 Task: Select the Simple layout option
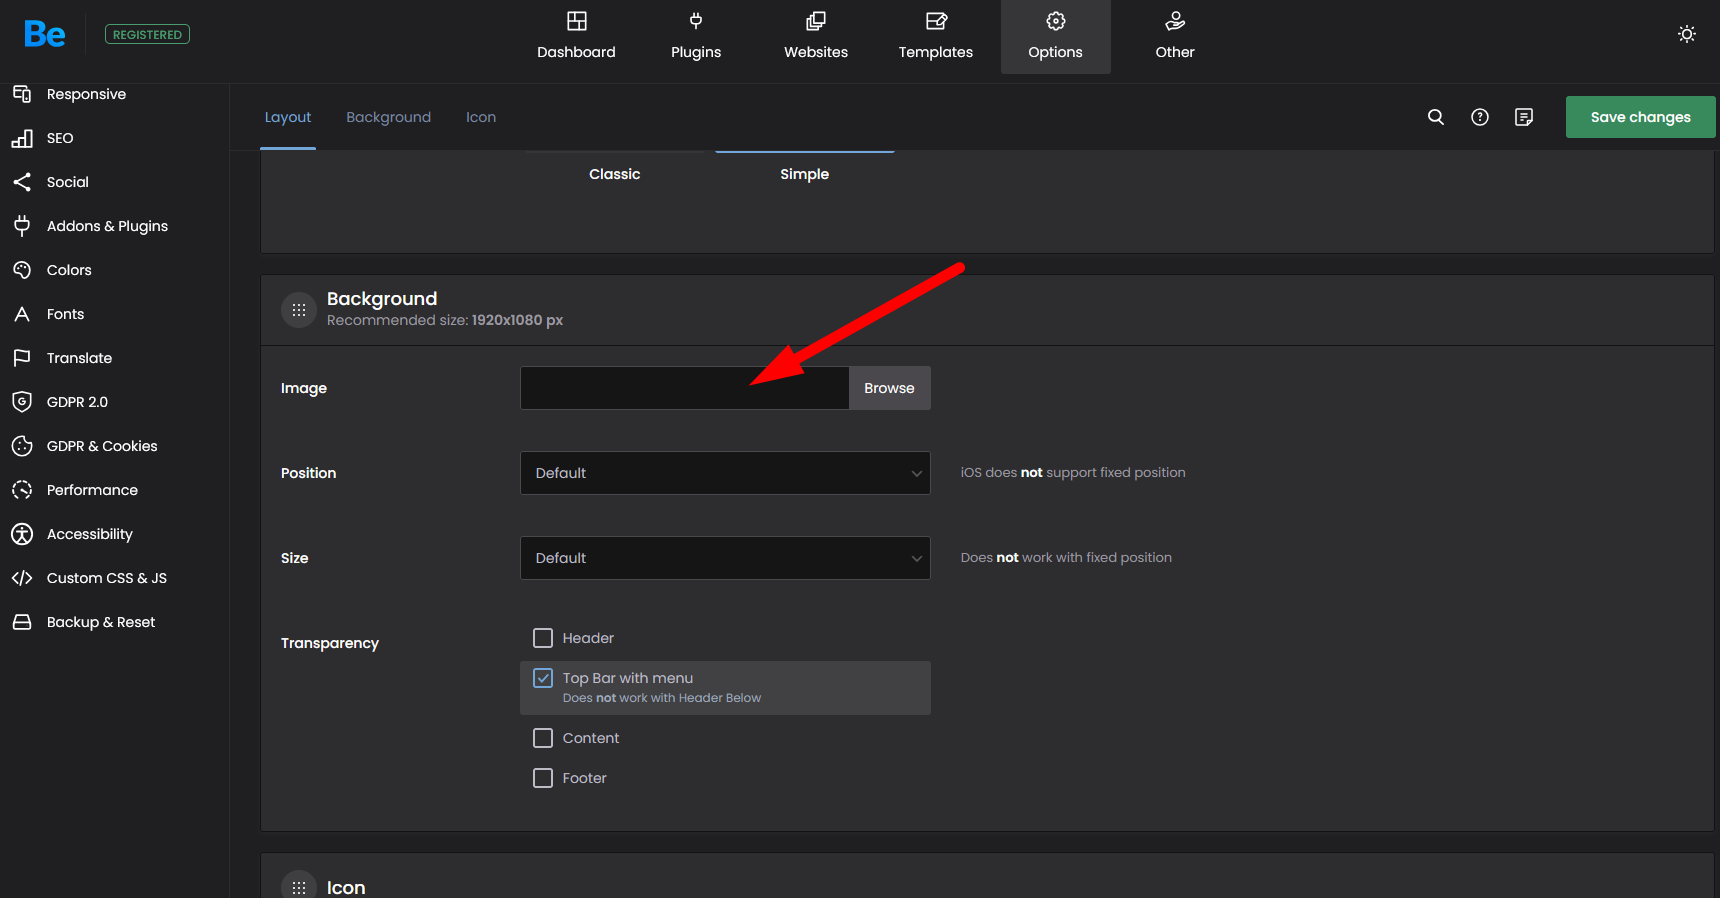point(804,174)
